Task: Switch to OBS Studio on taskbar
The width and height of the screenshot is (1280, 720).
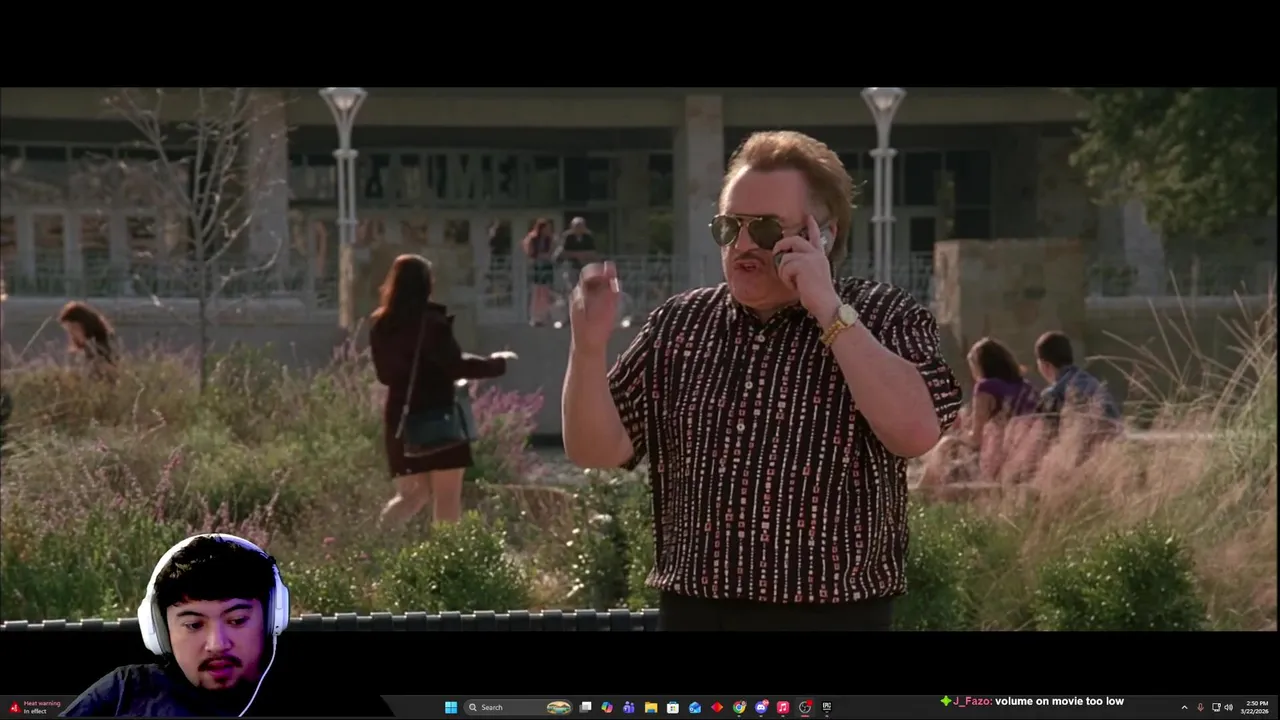Action: (805, 707)
